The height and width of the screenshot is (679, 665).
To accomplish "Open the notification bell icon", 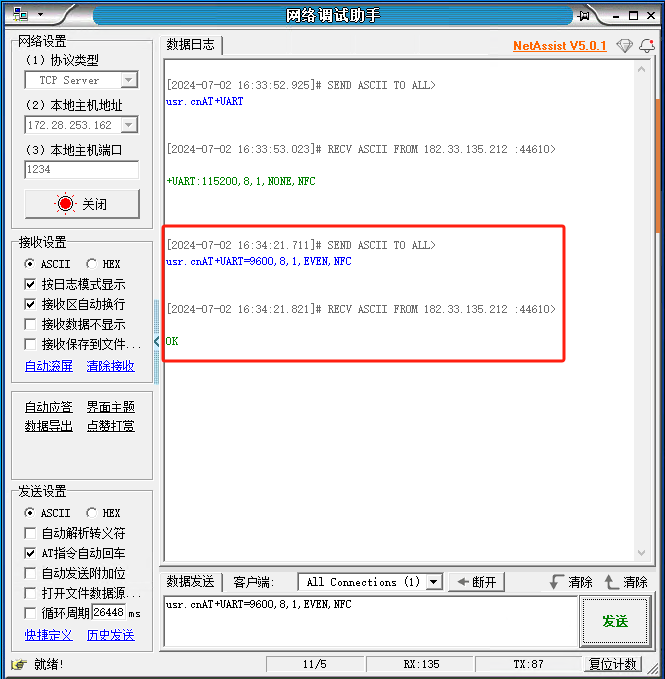I will pyautogui.click(x=647, y=45).
